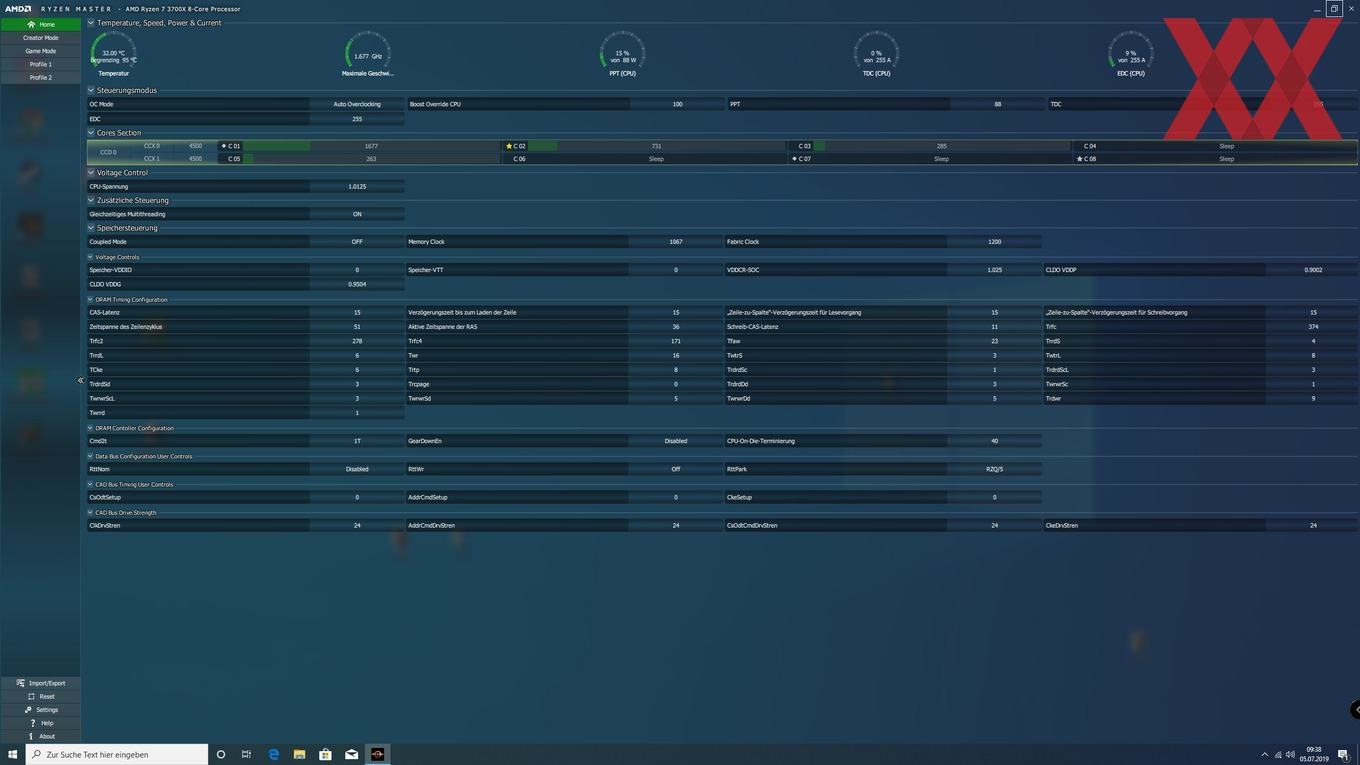The height and width of the screenshot is (765, 1360).
Task: Click the TDC (CPU) gauge
Action: point(876,54)
